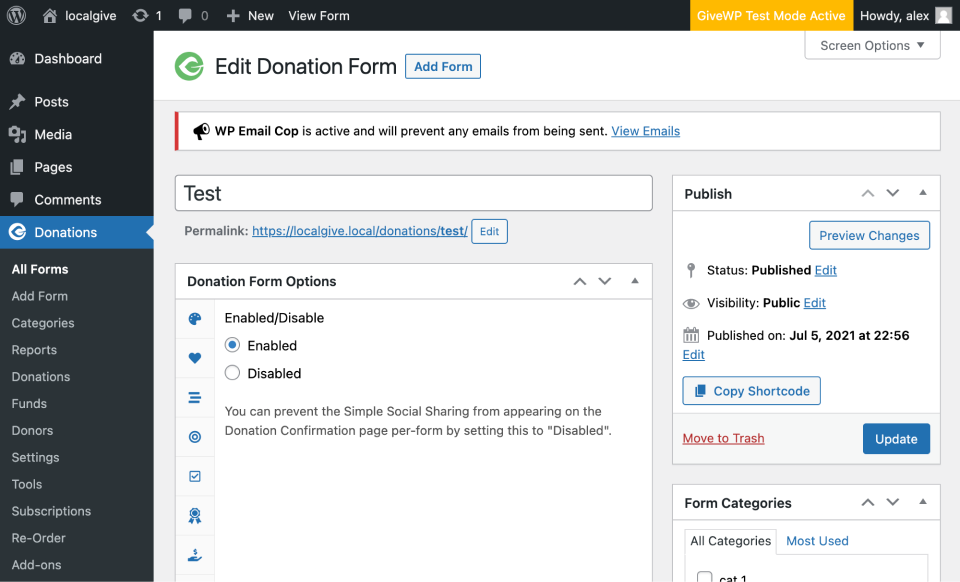The image size is (960, 582).
Task: Click the Dashboard gauge icon
Action: [x=17, y=59]
